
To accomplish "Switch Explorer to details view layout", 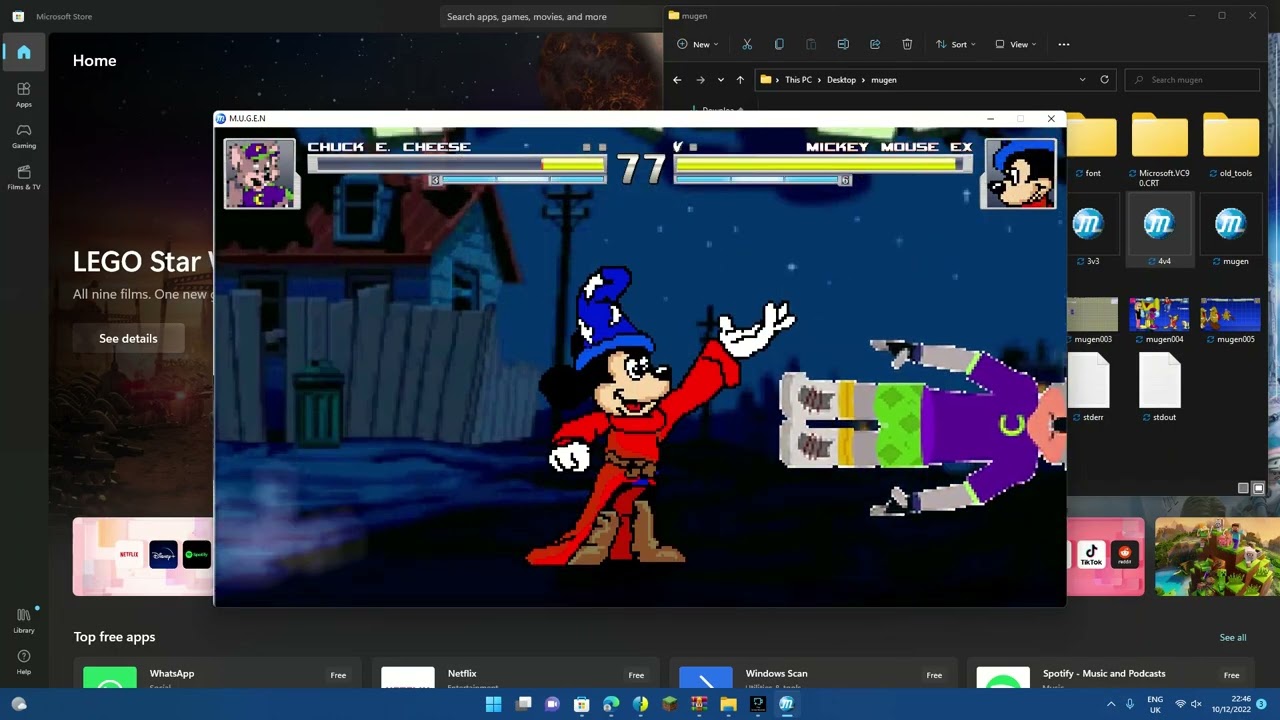I will click(x=1243, y=488).
